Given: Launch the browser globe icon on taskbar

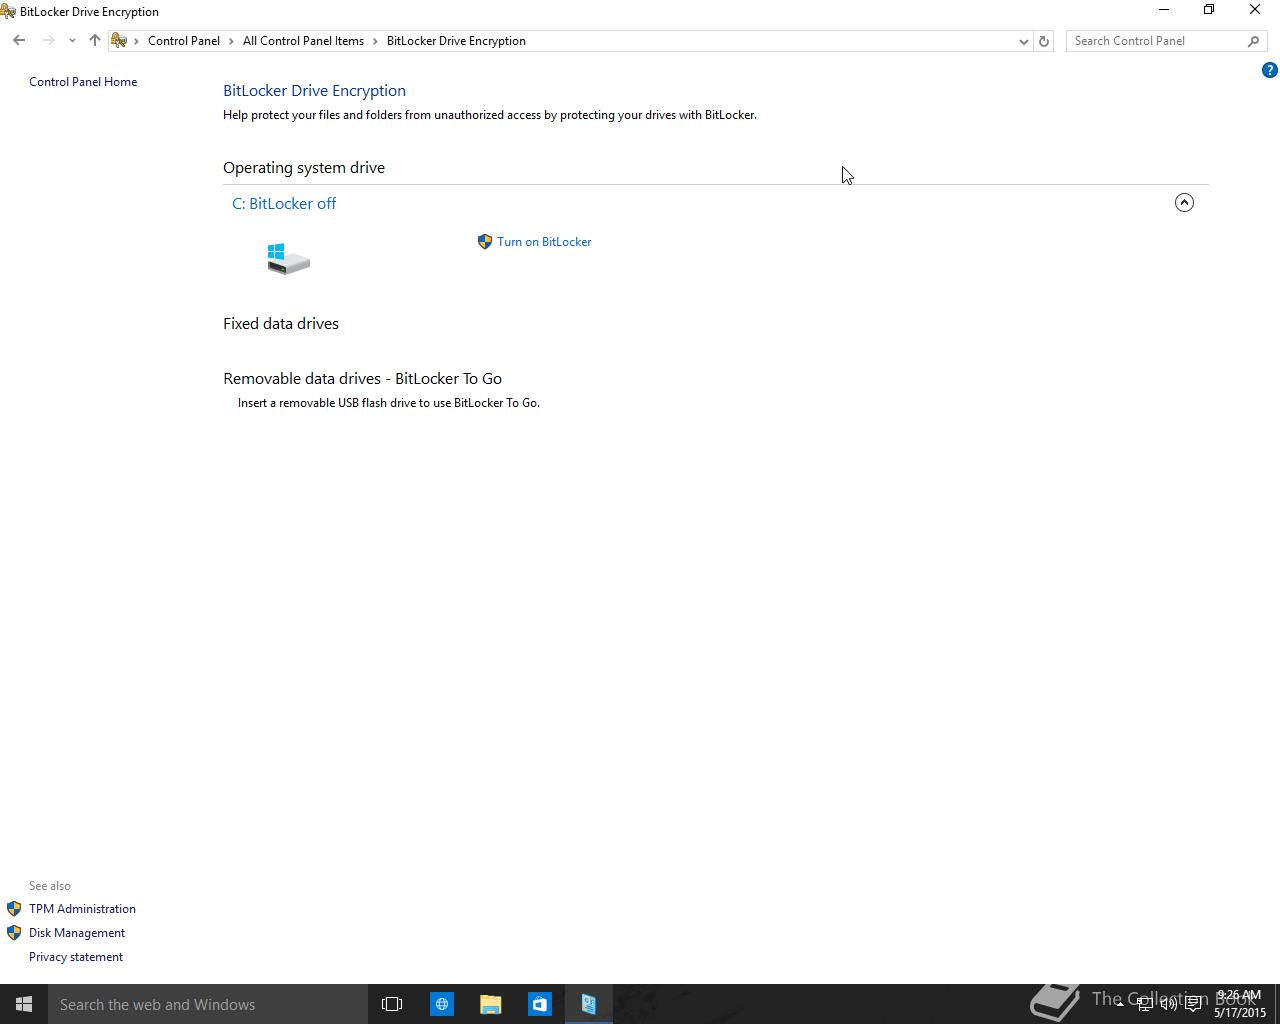Looking at the screenshot, I should click(x=441, y=1004).
